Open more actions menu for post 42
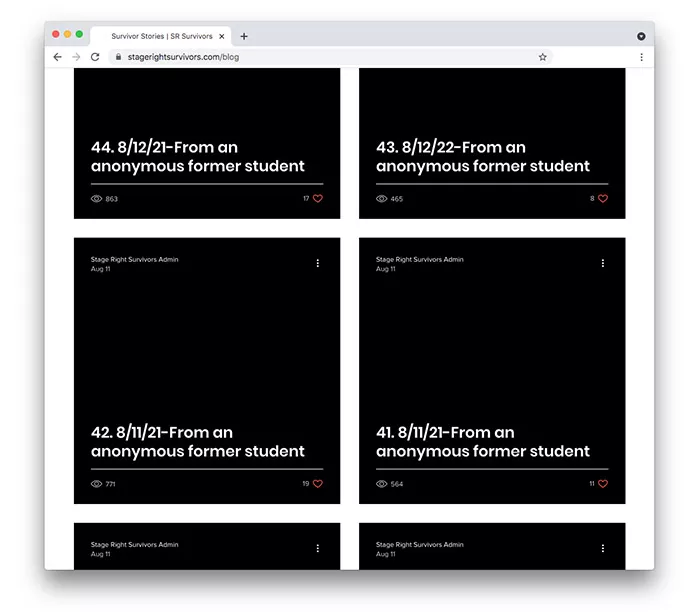The image size is (700, 612). (x=318, y=263)
